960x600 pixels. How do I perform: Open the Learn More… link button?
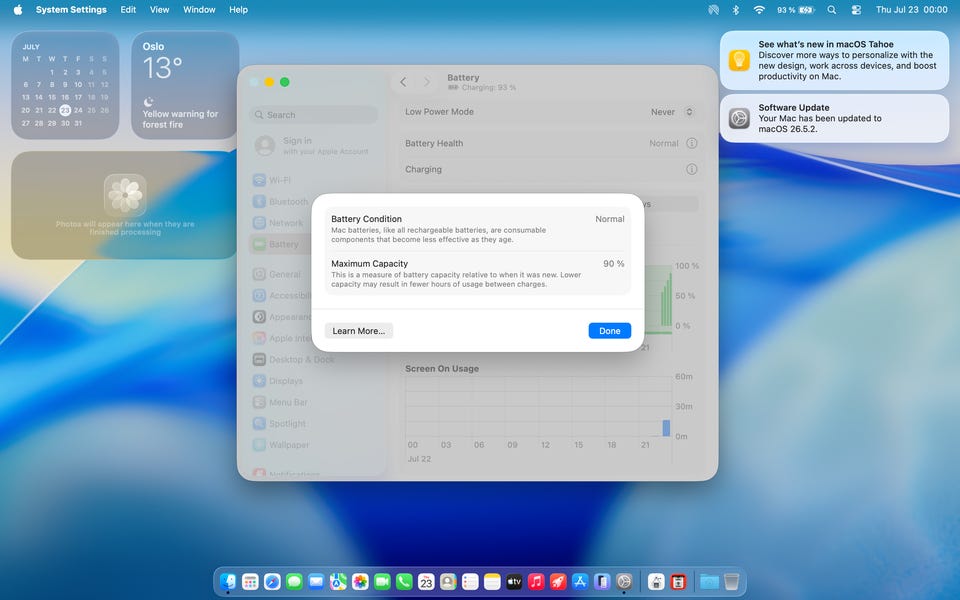[x=359, y=331]
